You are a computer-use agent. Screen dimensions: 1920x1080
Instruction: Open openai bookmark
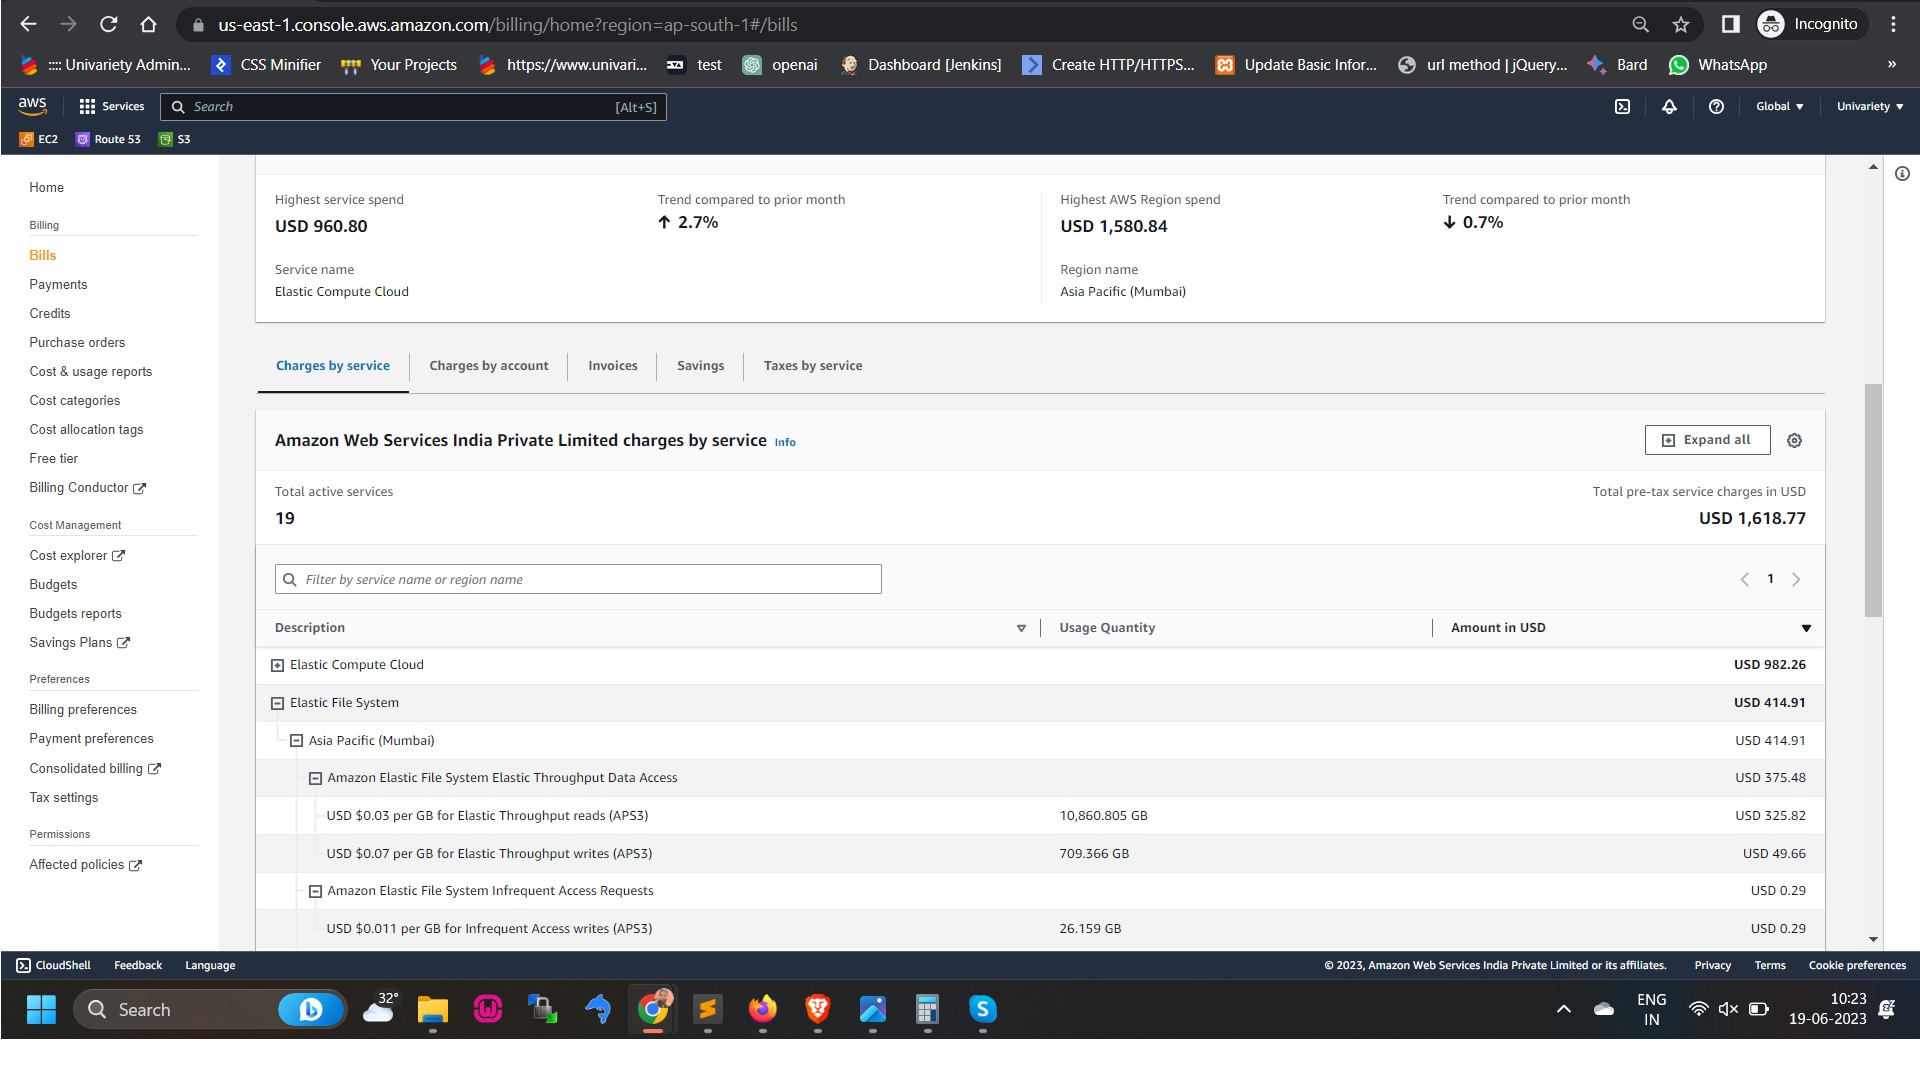pyautogui.click(x=780, y=64)
